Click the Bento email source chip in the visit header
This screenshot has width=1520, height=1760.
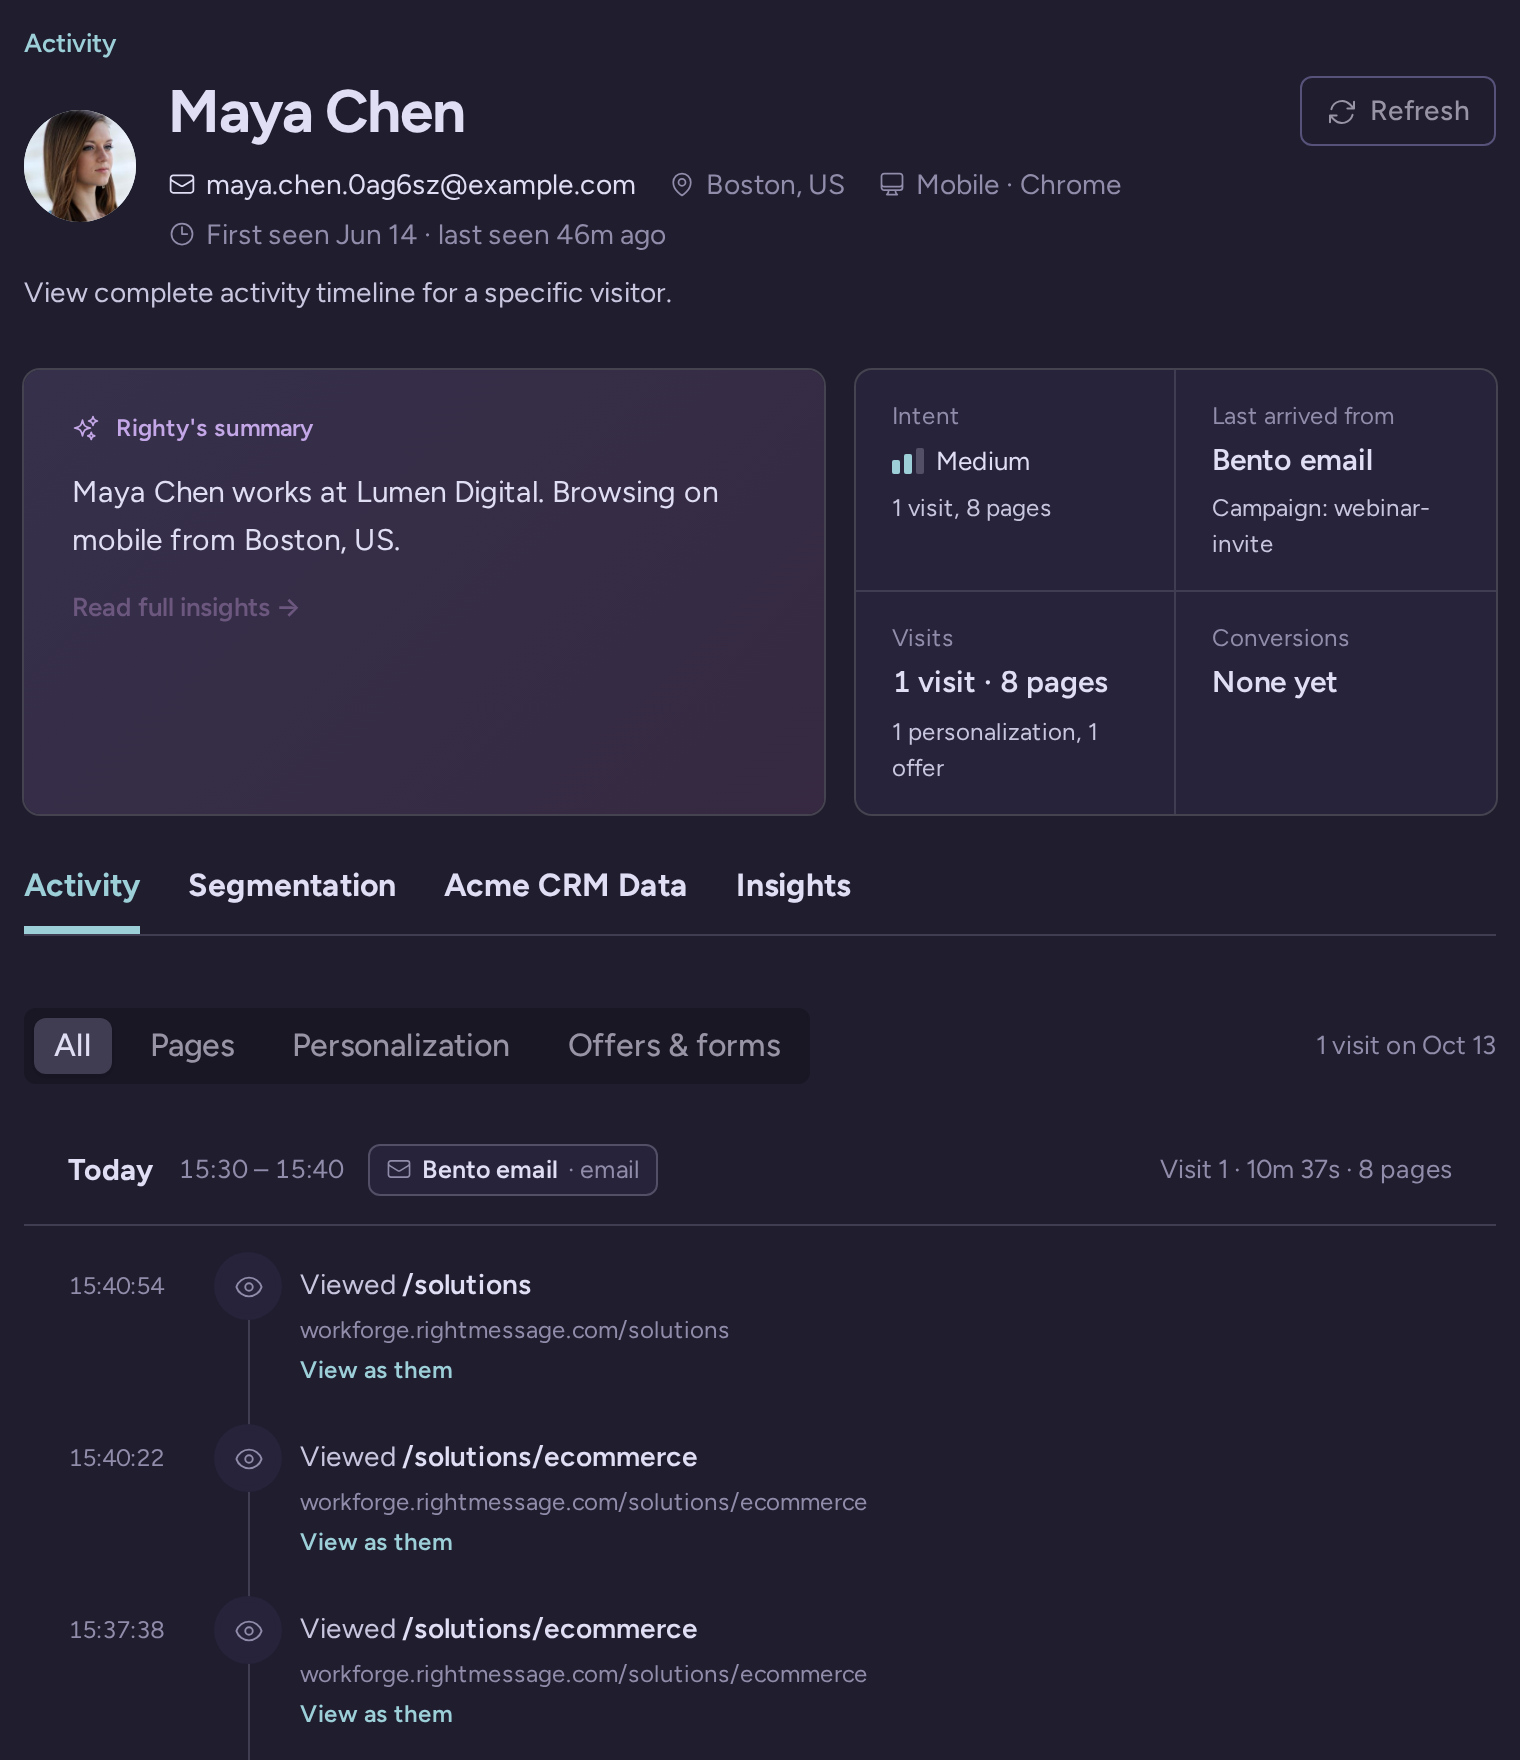coord(513,1170)
